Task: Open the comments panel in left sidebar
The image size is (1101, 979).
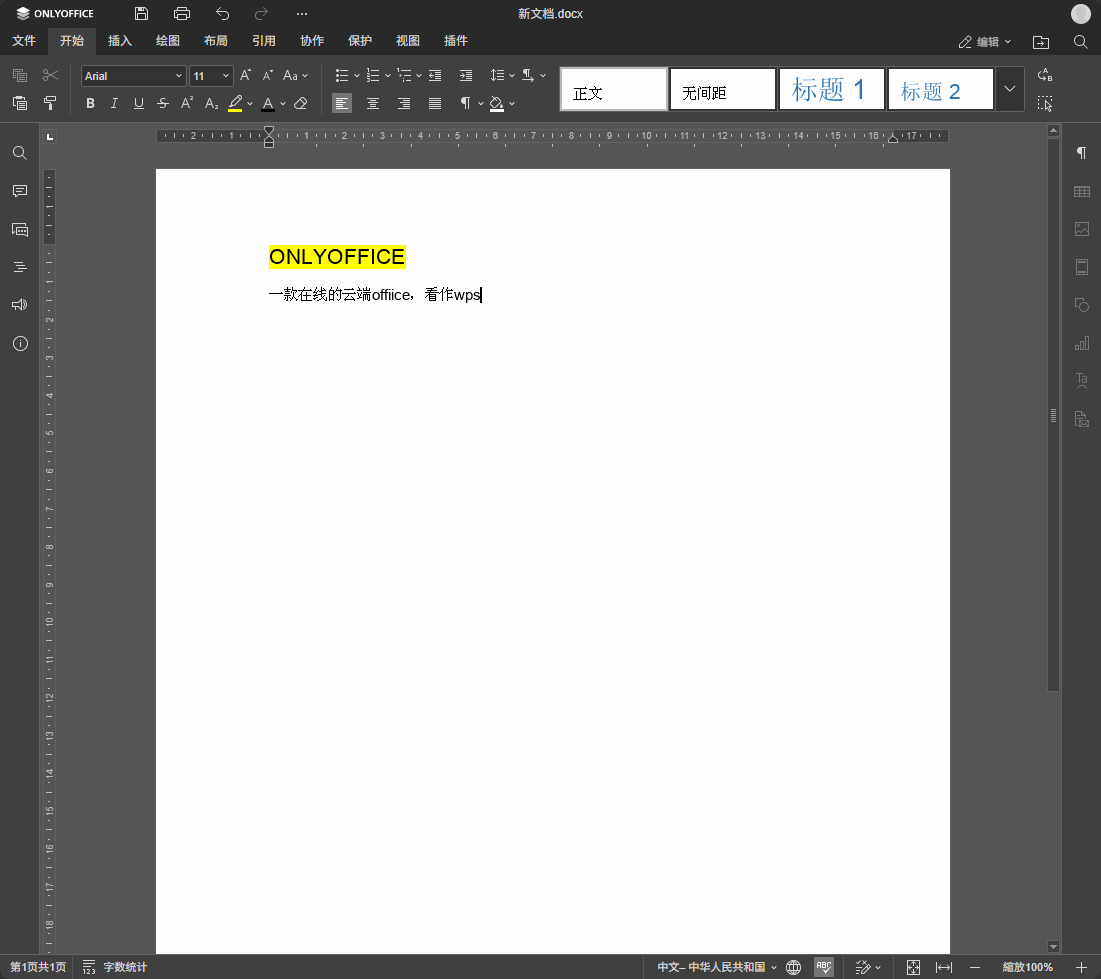Action: [x=20, y=191]
